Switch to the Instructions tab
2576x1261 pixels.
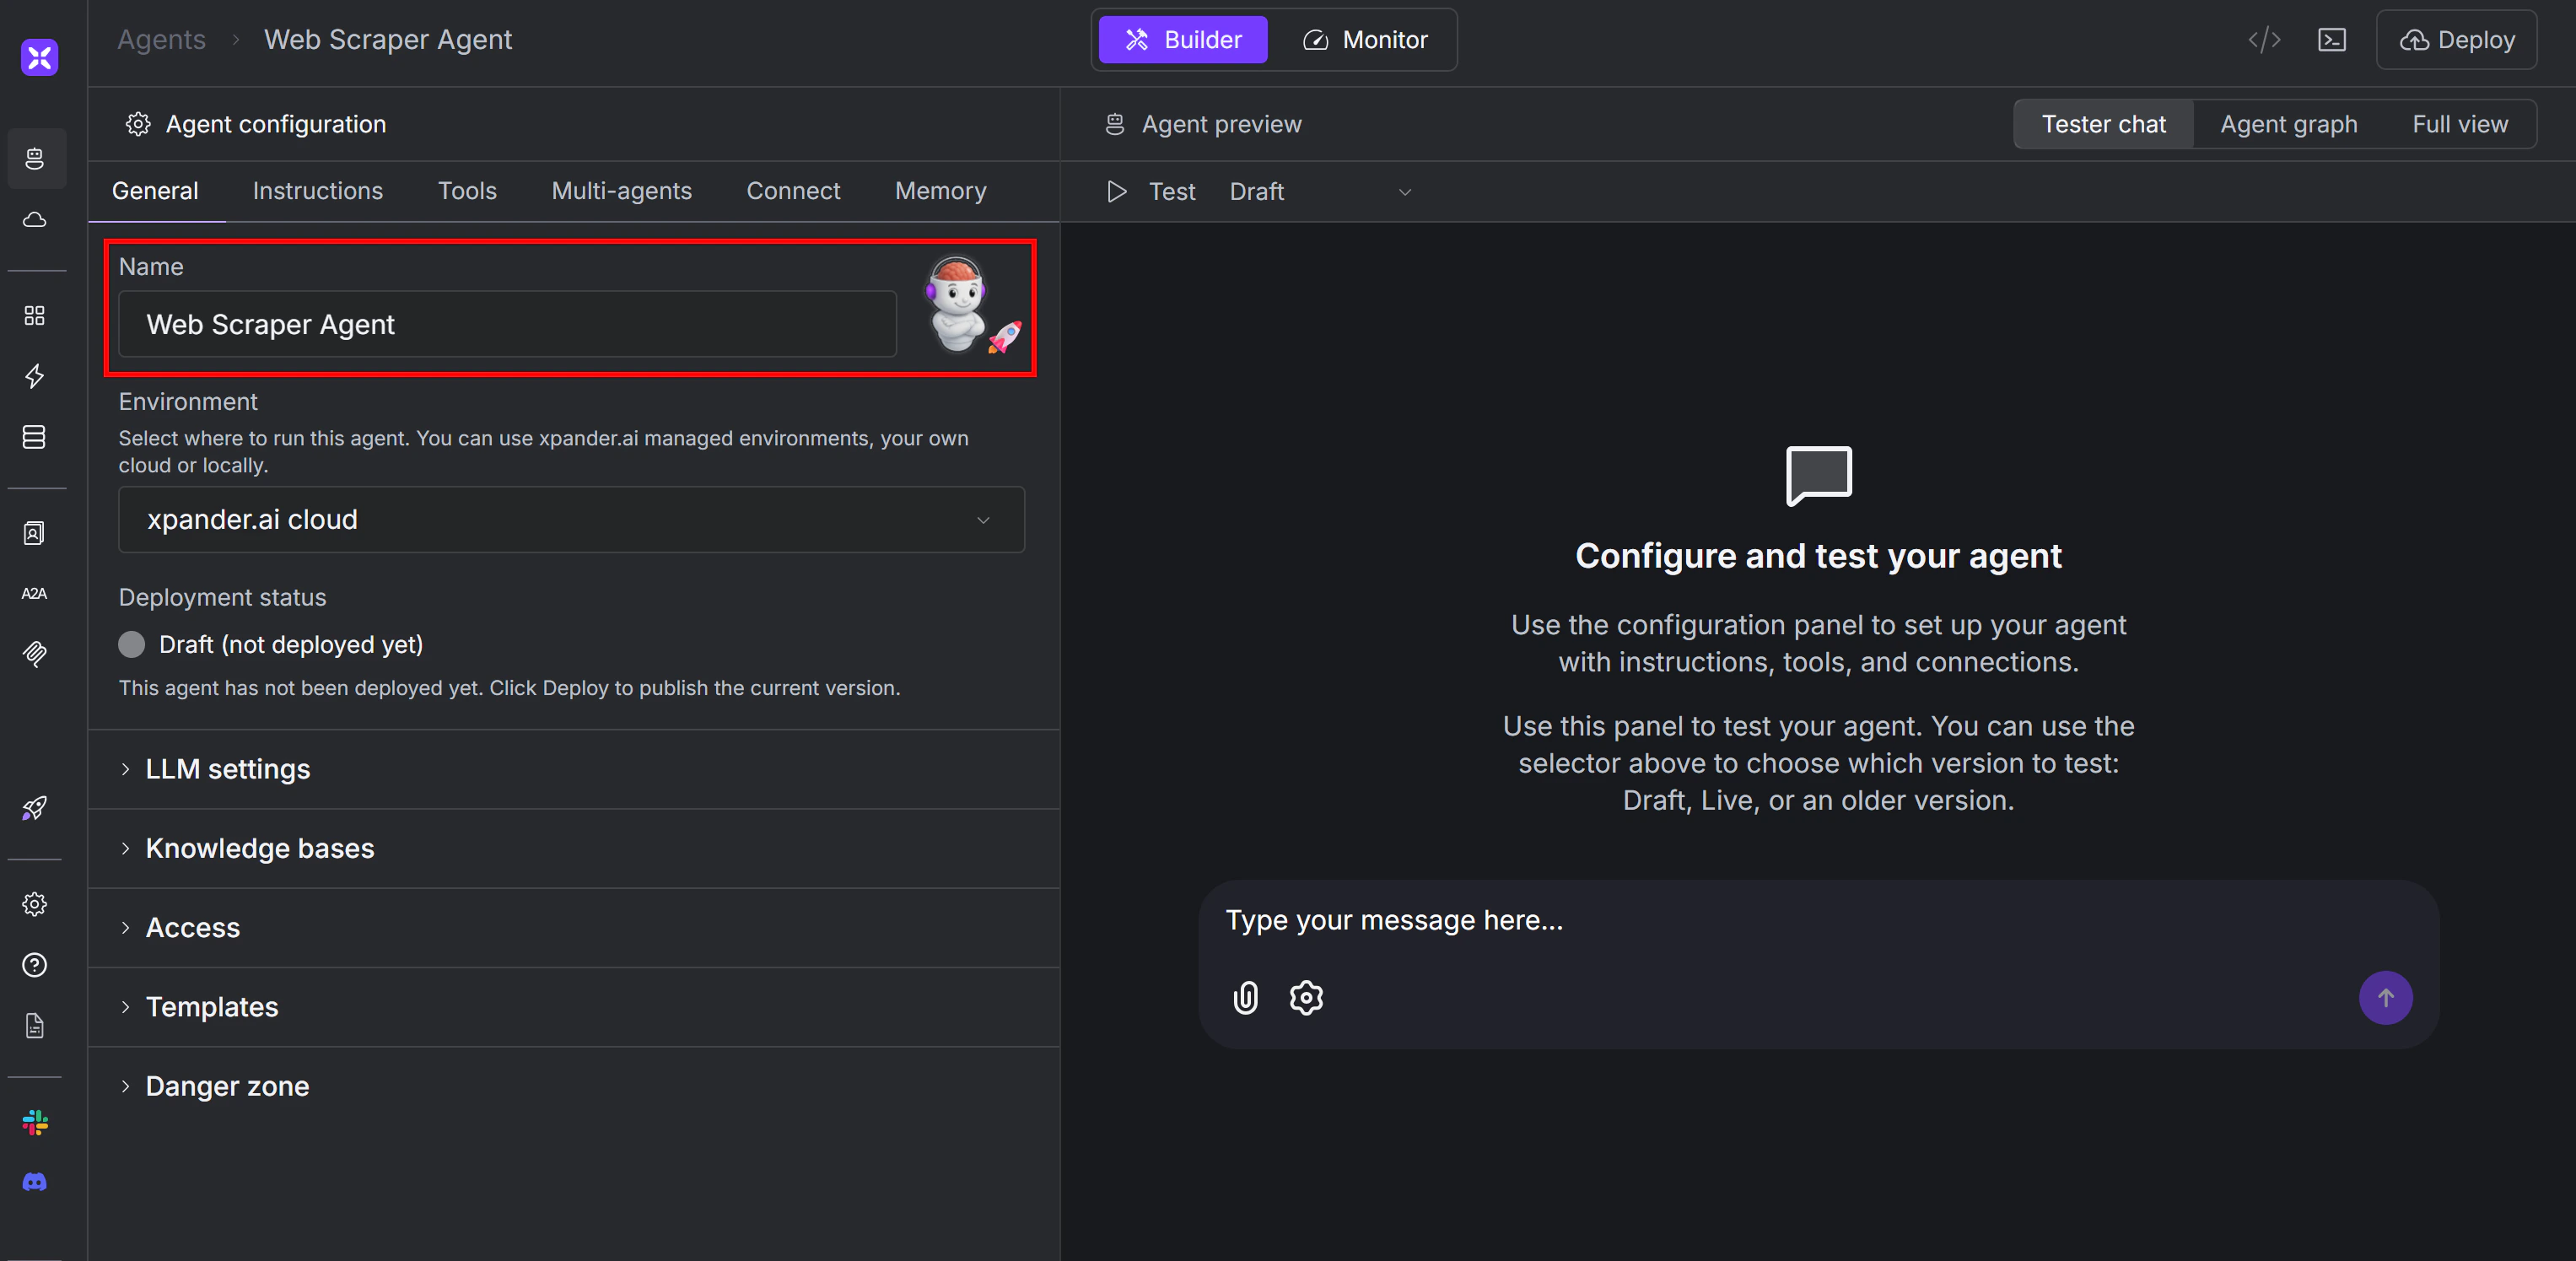tap(317, 190)
